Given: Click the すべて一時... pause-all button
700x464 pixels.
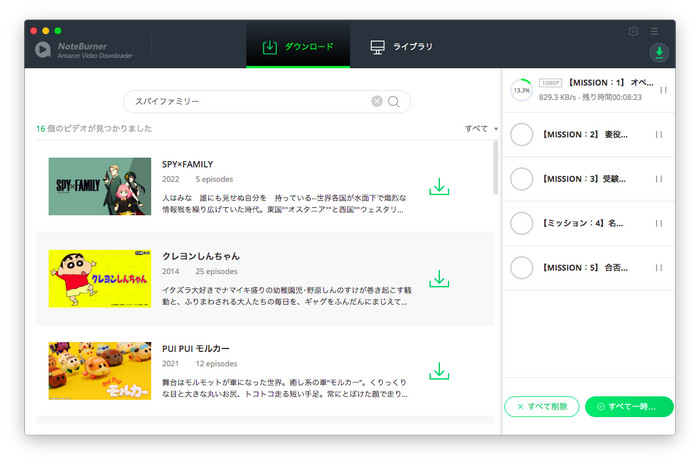Looking at the screenshot, I should (x=629, y=406).
